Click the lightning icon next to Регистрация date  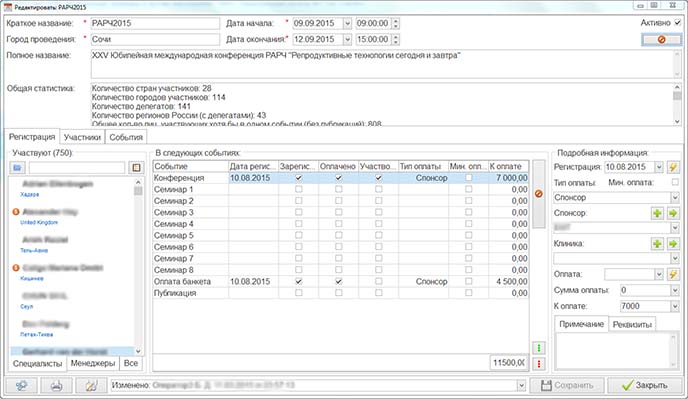point(673,167)
